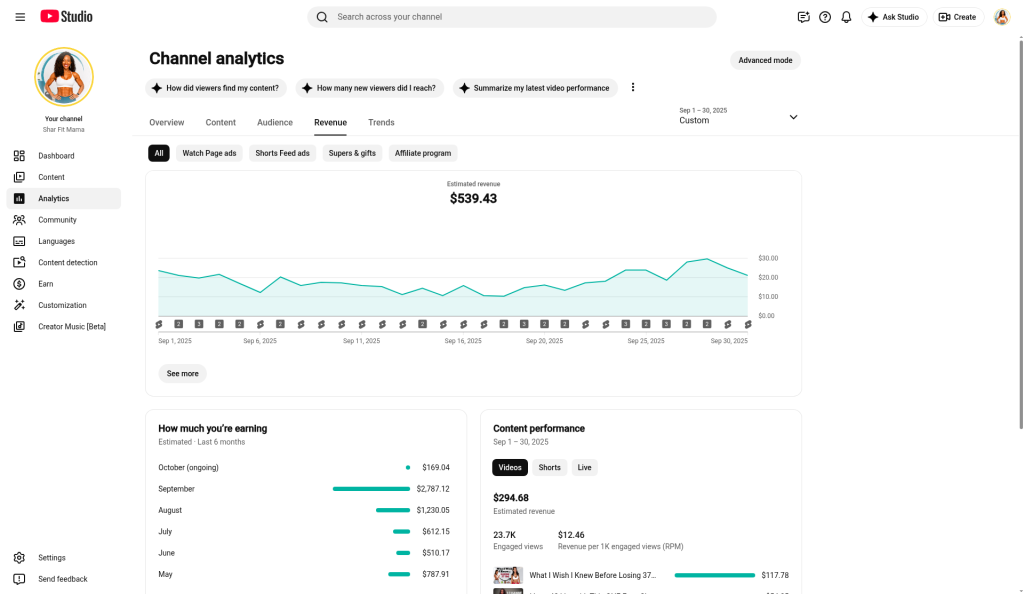1024x594 pixels.
Task: Open Settings in the sidebar
Action: point(64,558)
